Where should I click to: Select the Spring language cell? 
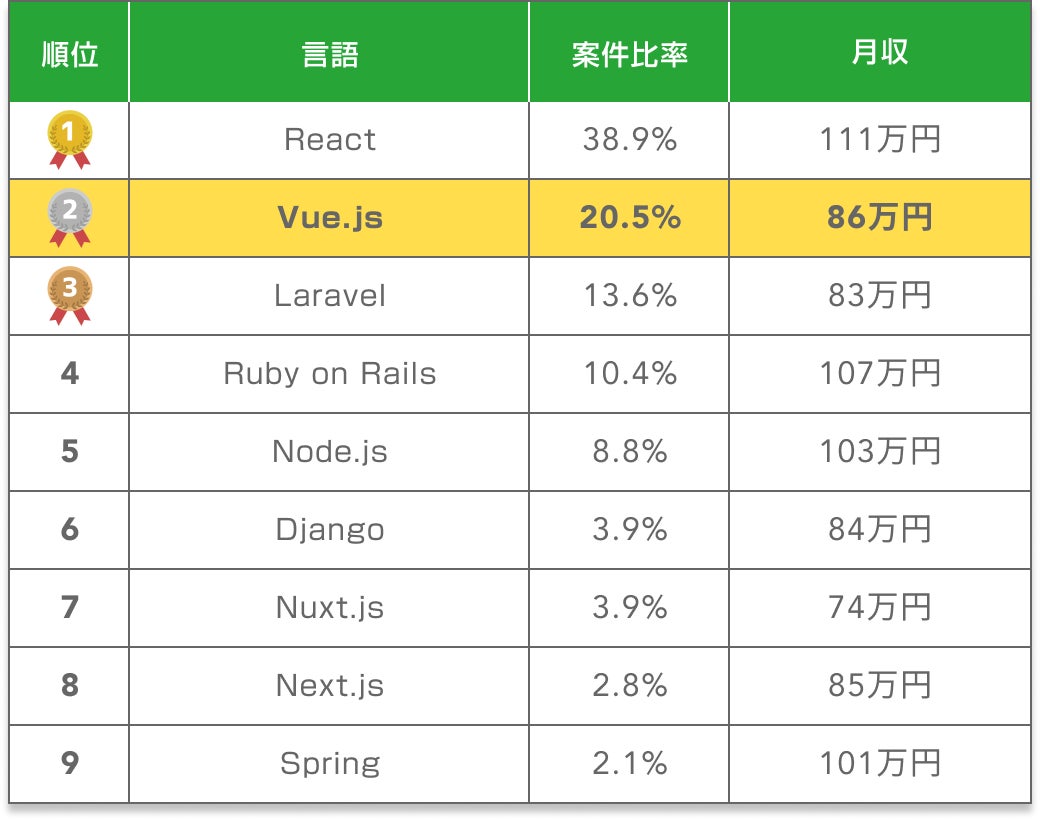(x=329, y=764)
